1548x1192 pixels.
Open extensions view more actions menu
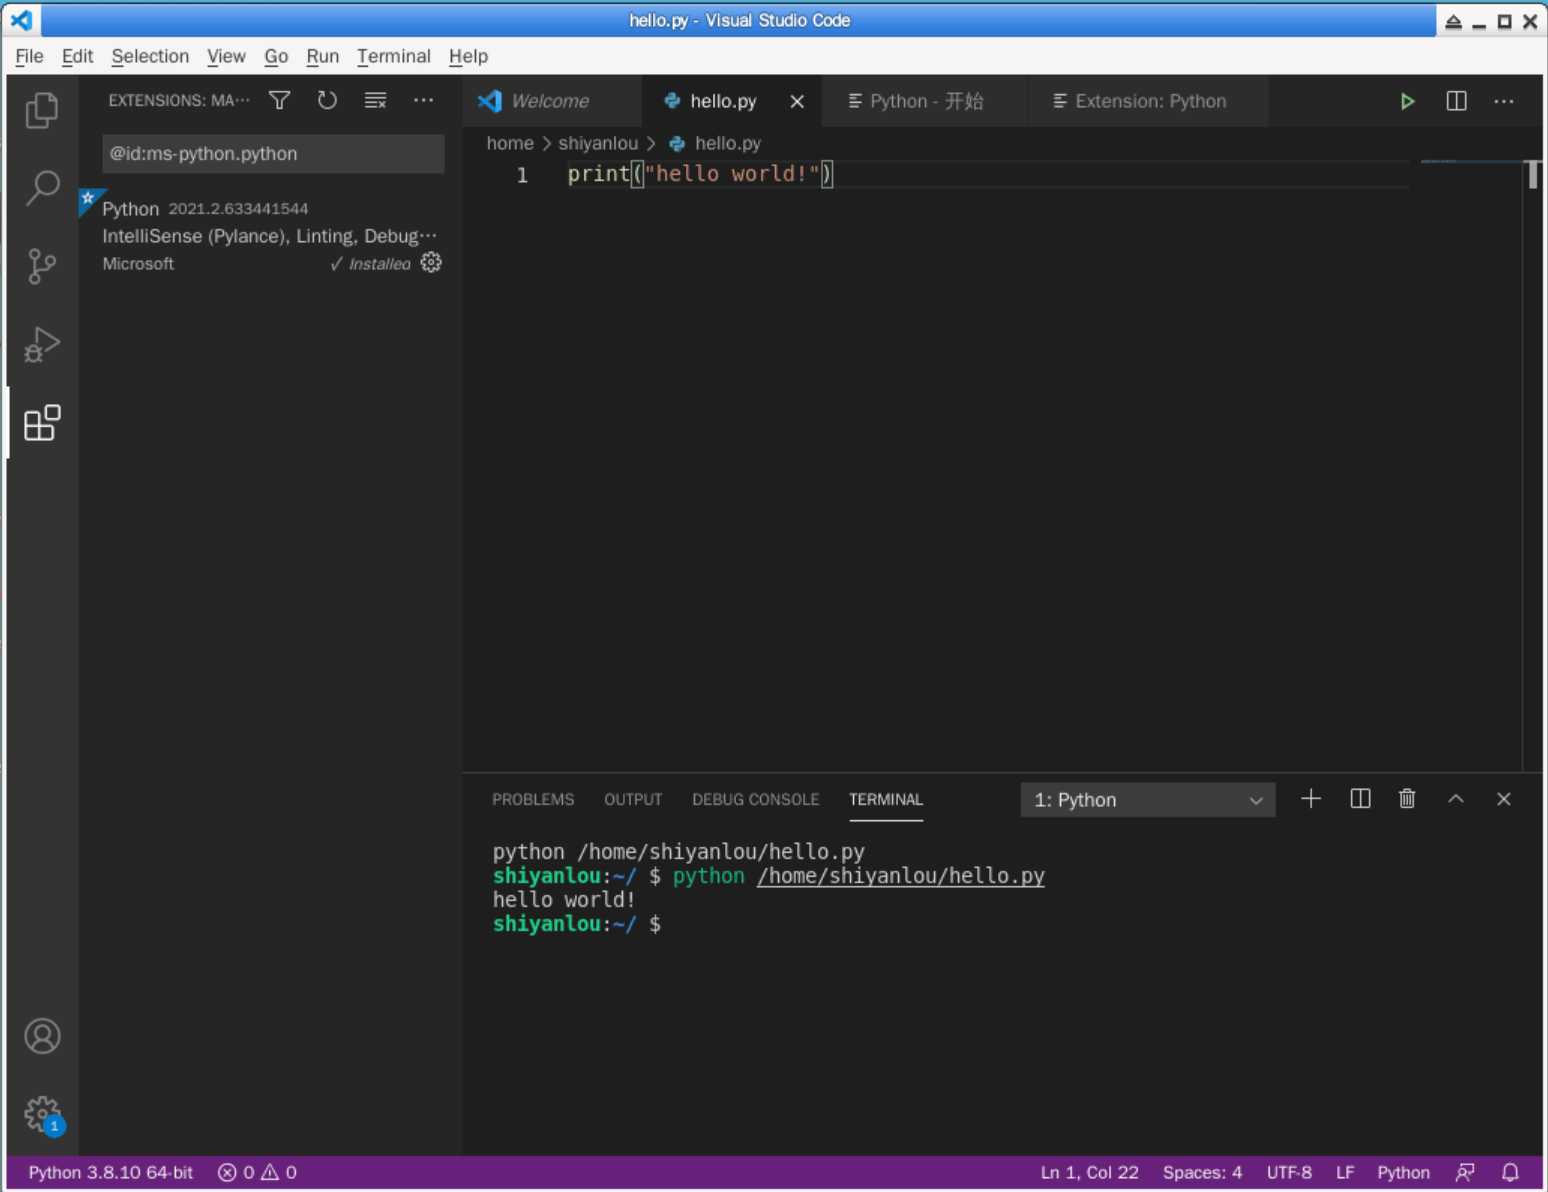424,100
